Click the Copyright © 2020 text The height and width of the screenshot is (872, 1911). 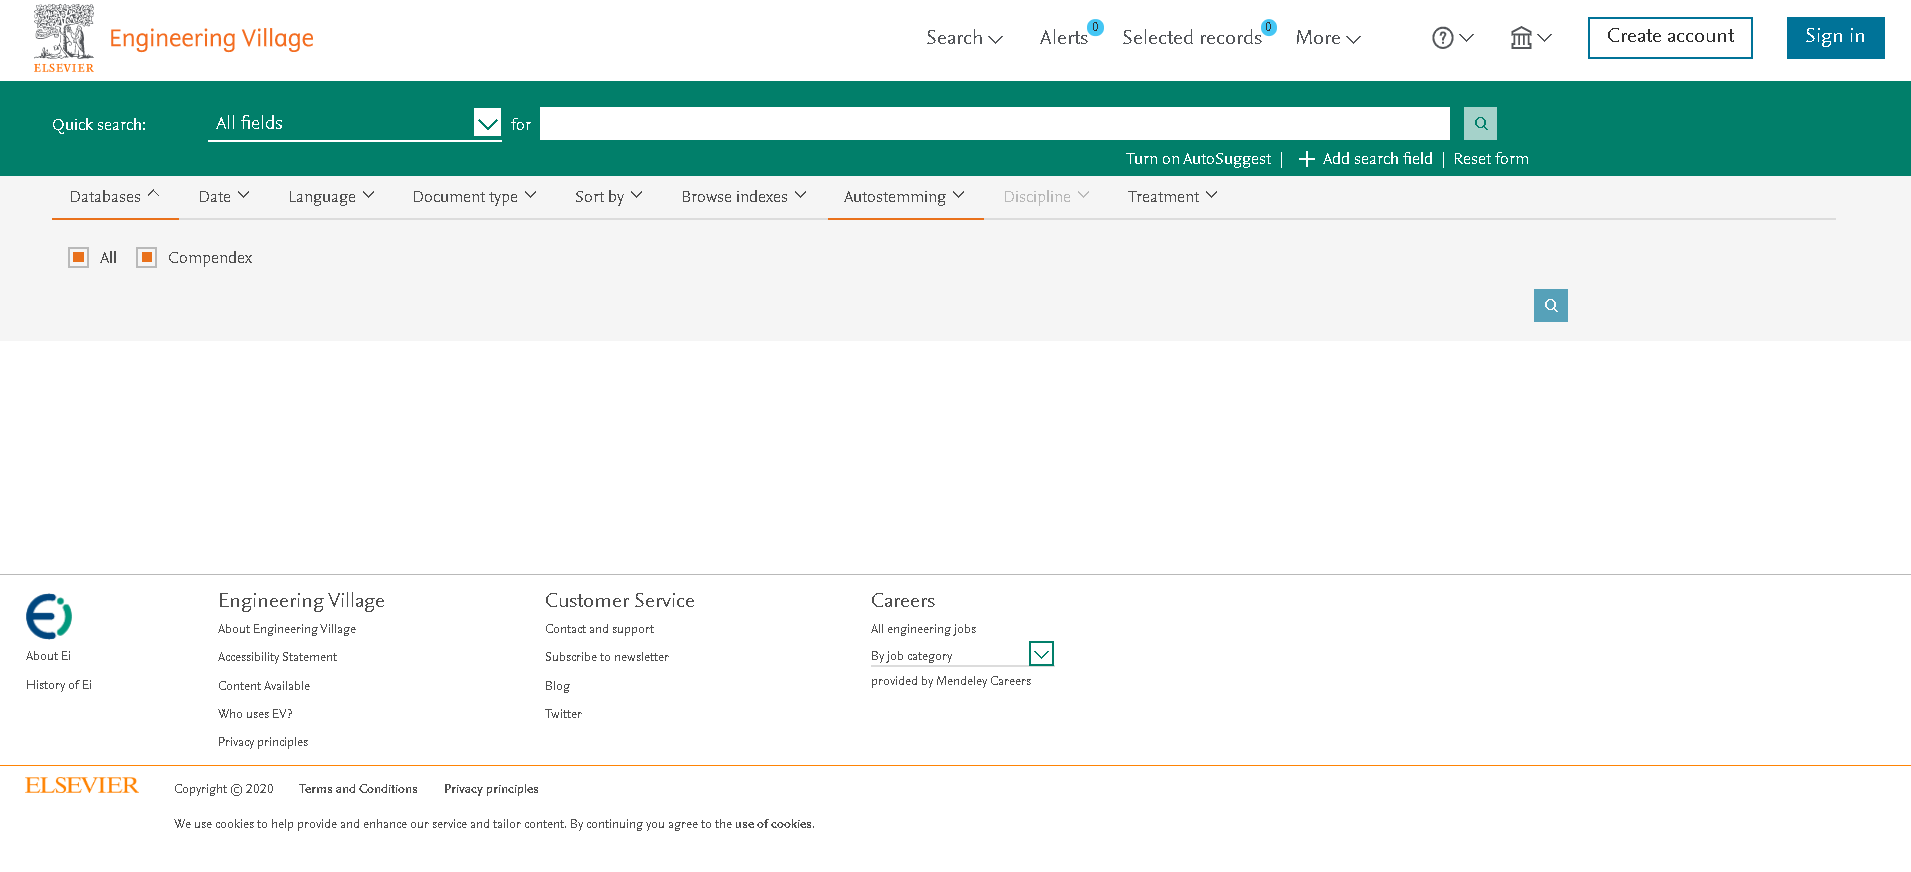[224, 789]
